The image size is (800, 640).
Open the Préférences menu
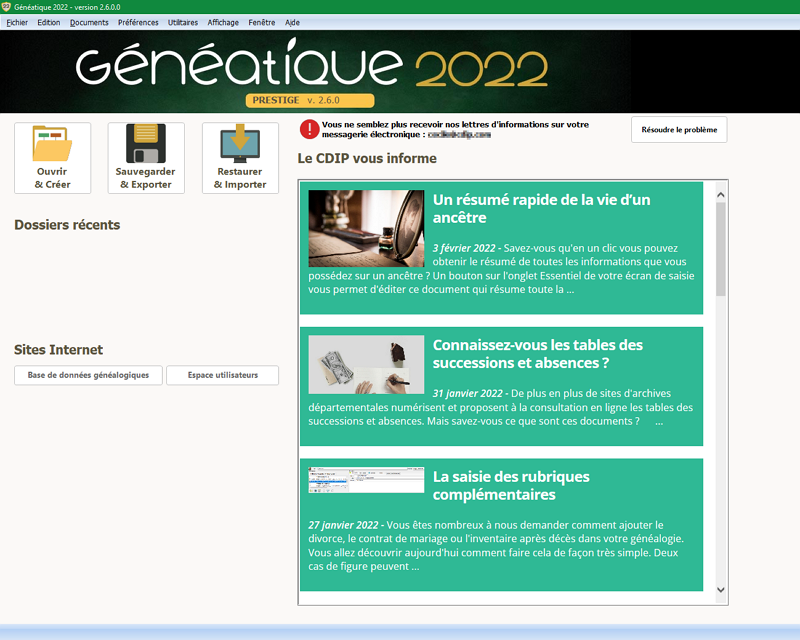(x=138, y=22)
